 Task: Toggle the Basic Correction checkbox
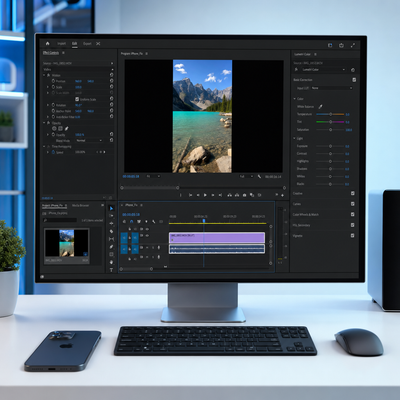coord(354,80)
